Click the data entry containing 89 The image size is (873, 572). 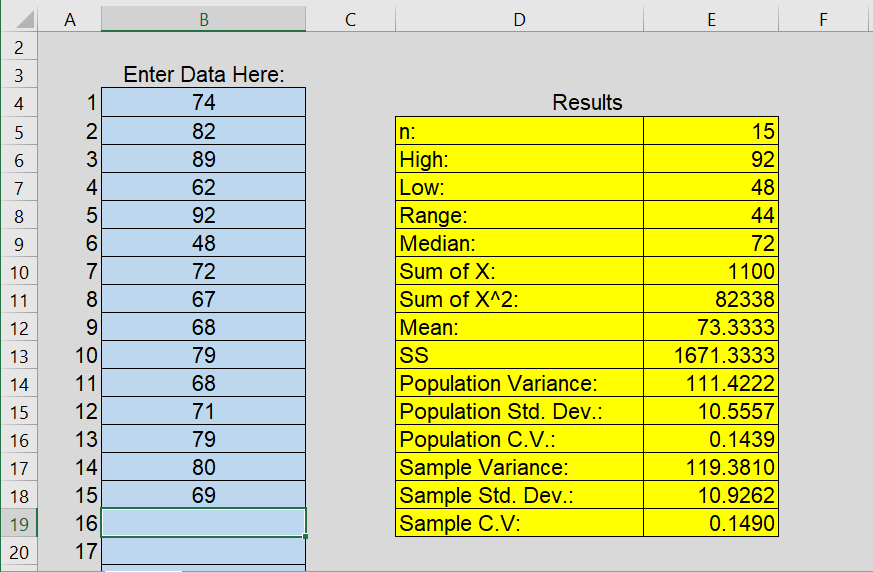[203, 158]
